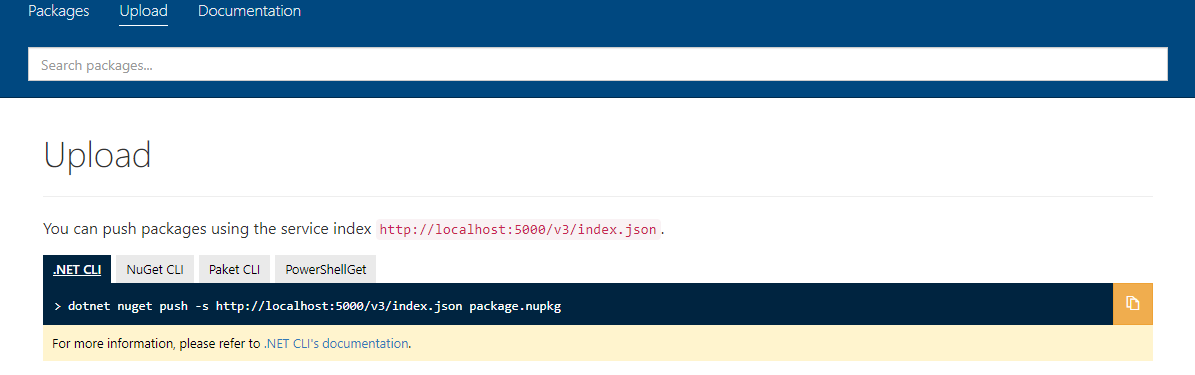Show the PowerShellGet instructions tab
The height and width of the screenshot is (375, 1195).
coord(325,269)
